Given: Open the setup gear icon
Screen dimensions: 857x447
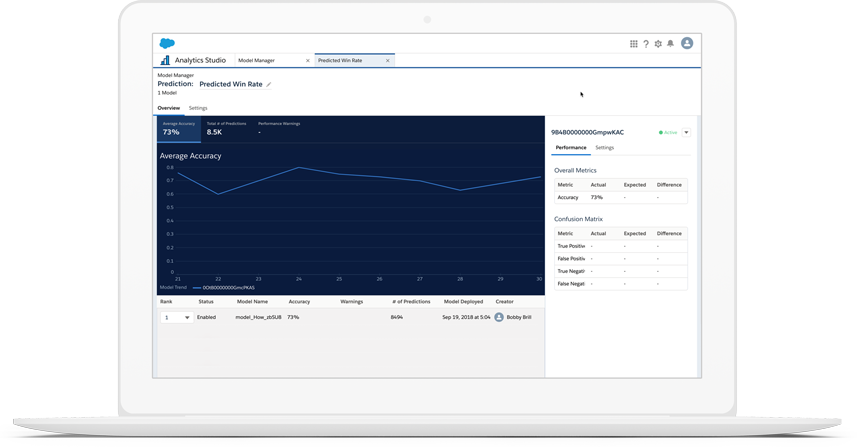Looking at the screenshot, I should [x=658, y=44].
